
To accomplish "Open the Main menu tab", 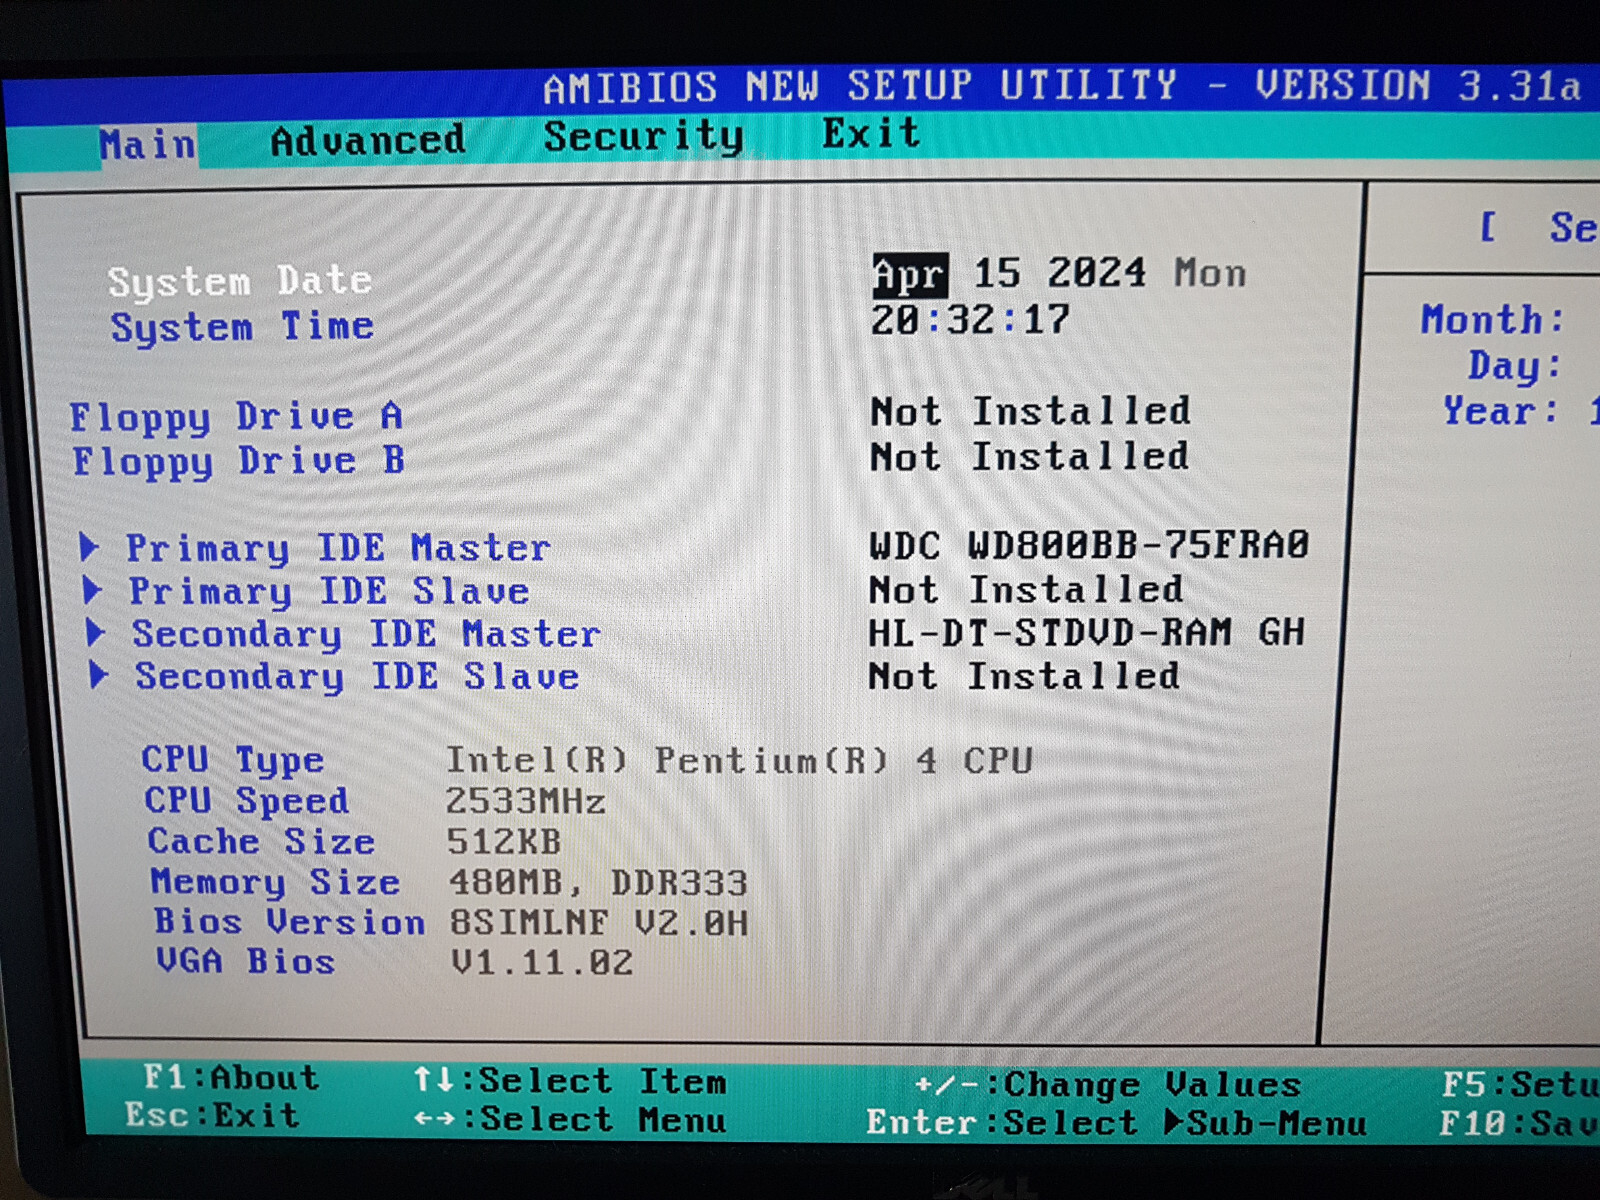I will click(x=147, y=145).
